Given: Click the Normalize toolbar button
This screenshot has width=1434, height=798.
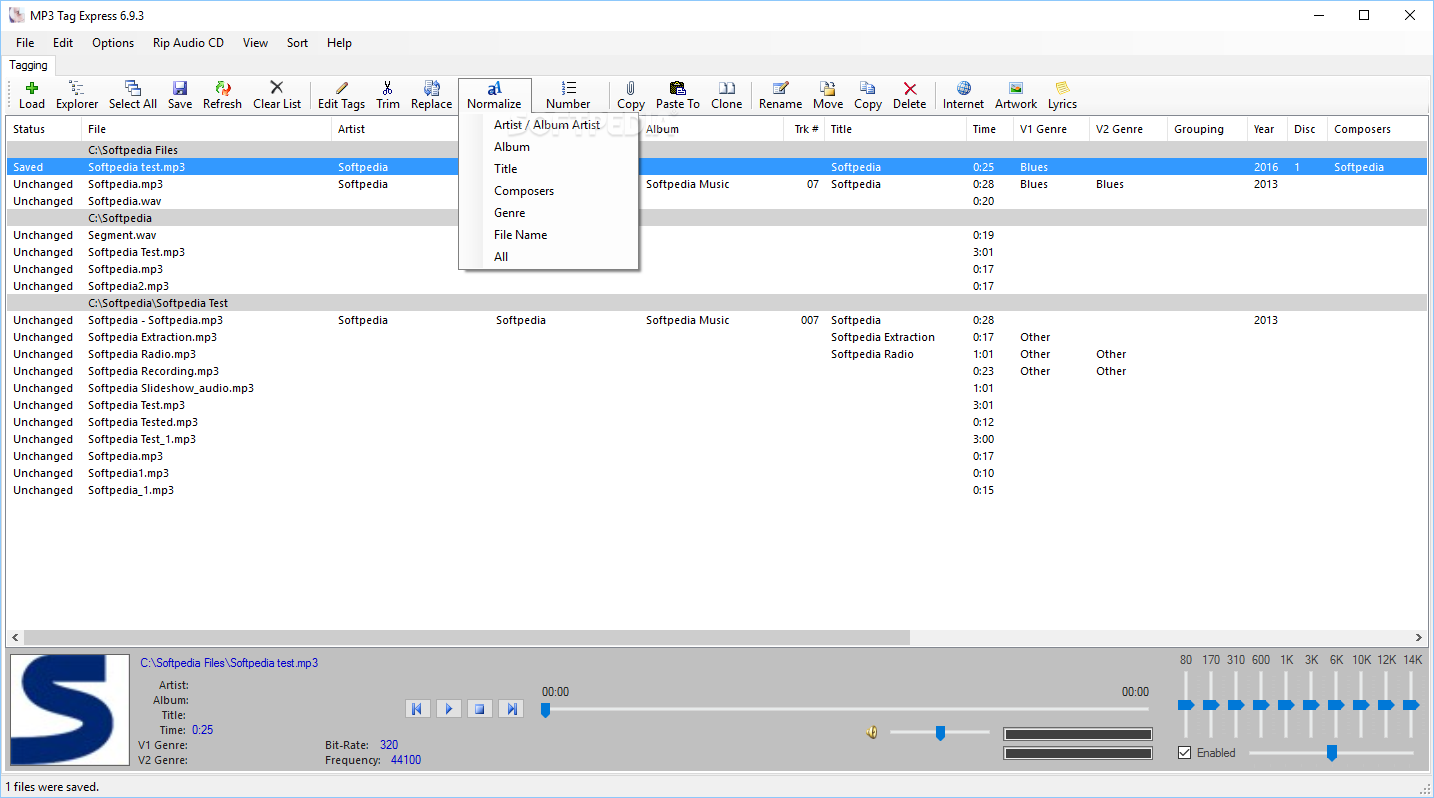Looking at the screenshot, I should pos(494,95).
